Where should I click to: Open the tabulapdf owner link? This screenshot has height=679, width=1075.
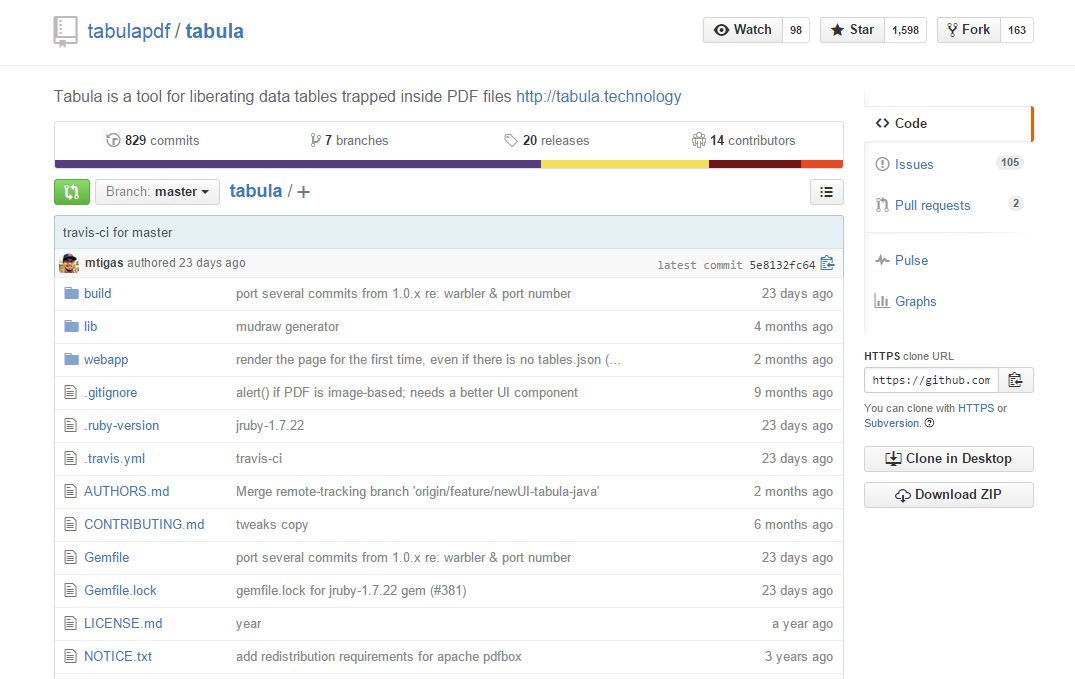(128, 32)
